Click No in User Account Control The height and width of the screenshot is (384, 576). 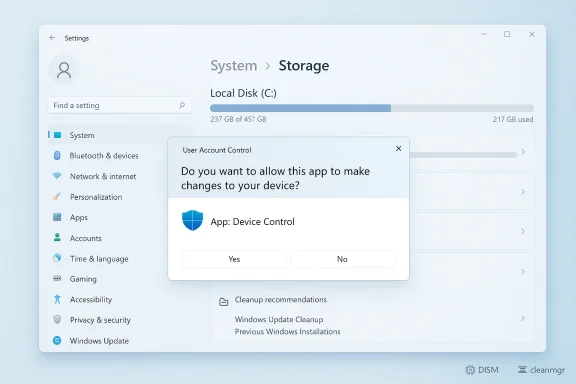pyautogui.click(x=343, y=259)
